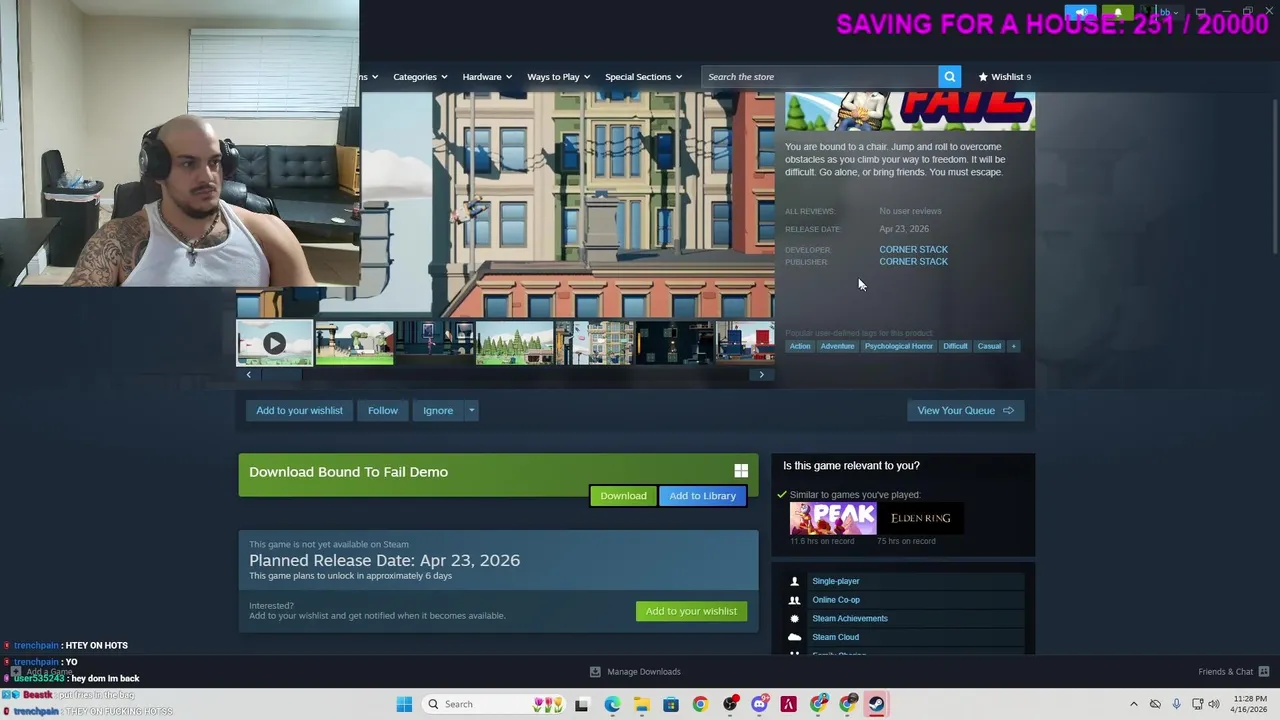Open Wishlist 9 in the store header
1280x720 pixels.
[1005, 77]
